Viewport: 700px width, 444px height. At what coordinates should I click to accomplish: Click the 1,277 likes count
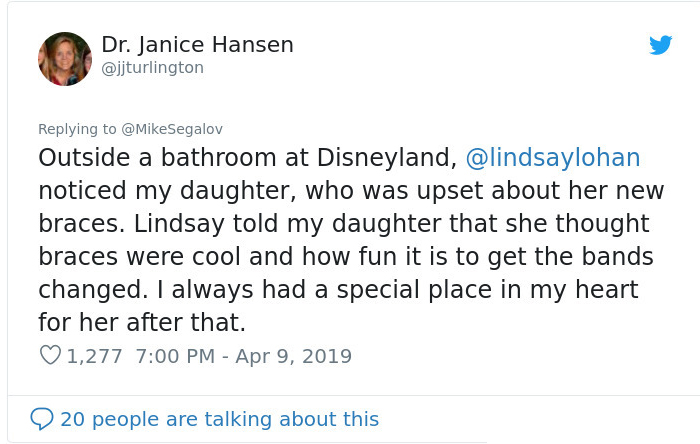click(x=94, y=356)
